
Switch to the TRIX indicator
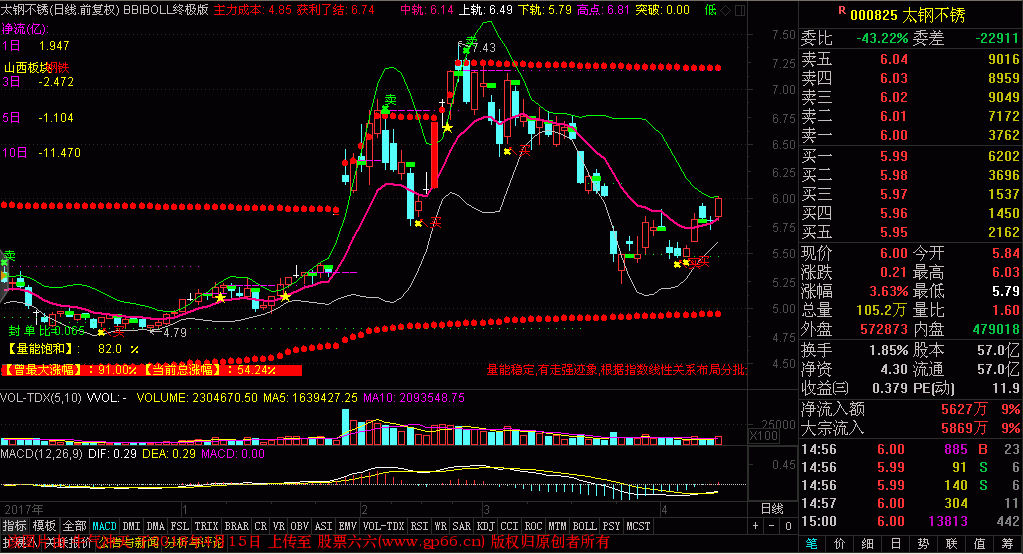(x=206, y=526)
